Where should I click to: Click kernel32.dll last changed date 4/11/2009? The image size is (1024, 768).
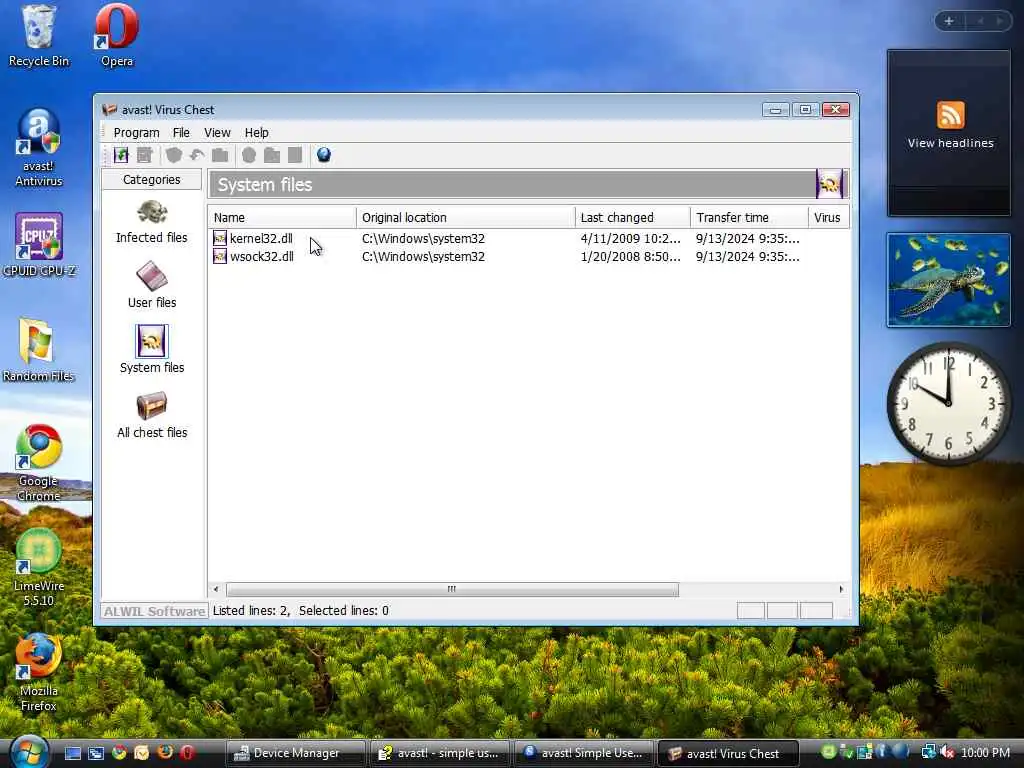coord(630,238)
